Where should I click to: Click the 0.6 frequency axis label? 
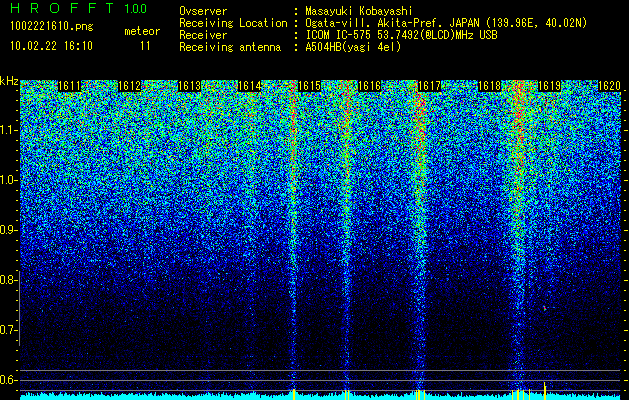click(8, 380)
